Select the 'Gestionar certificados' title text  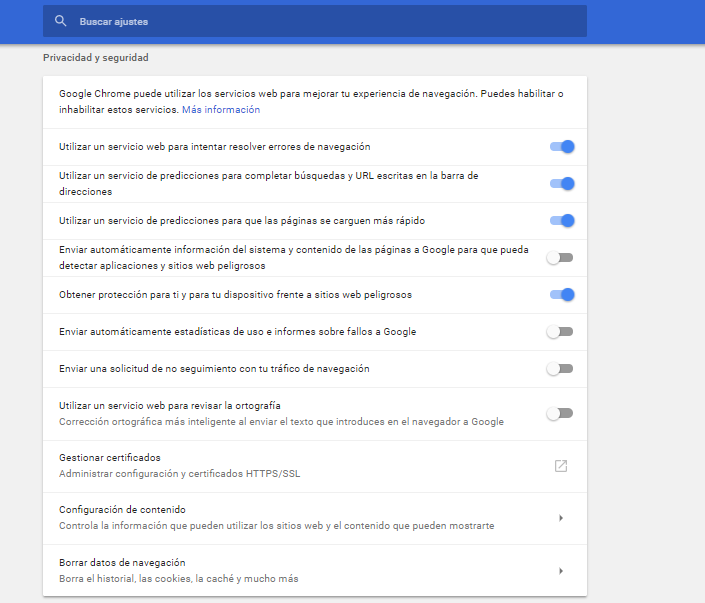click(110, 458)
